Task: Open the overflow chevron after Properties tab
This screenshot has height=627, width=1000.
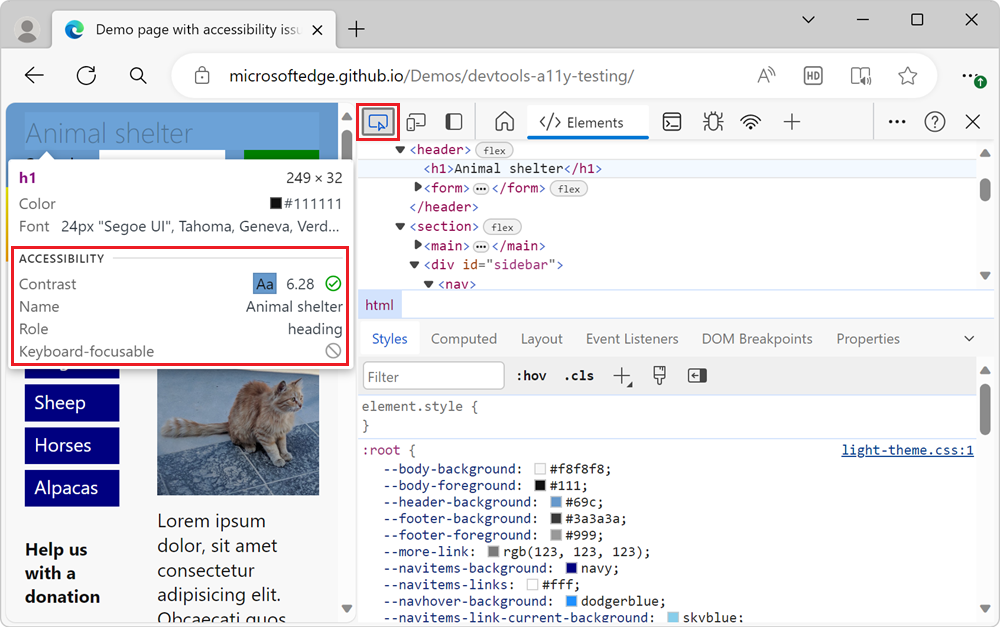Action: point(968,338)
